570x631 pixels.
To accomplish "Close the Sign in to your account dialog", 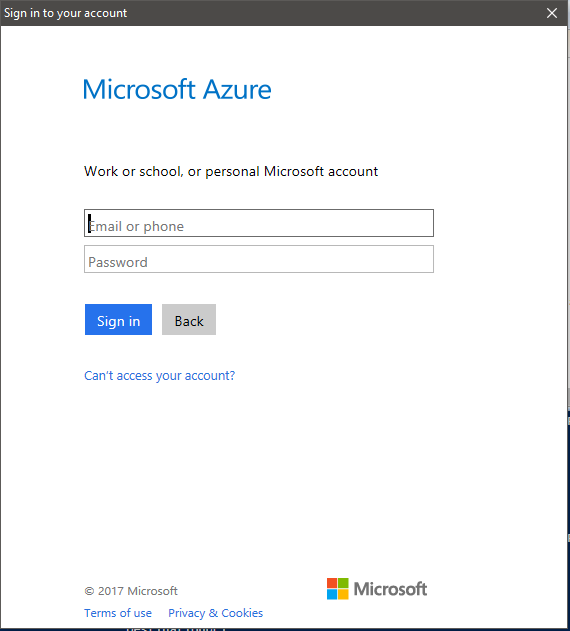I will point(551,13).
